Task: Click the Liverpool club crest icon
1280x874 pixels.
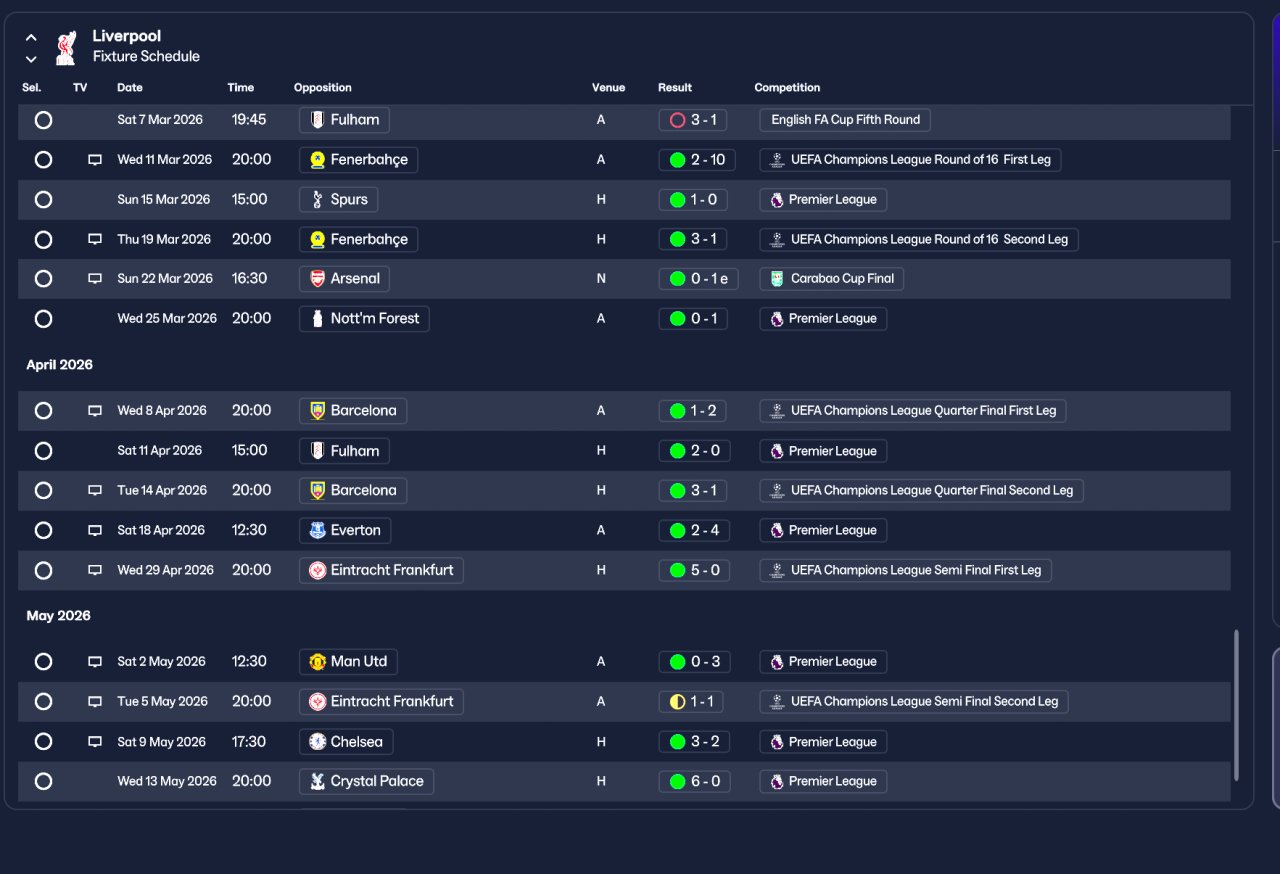Action: 65,47
